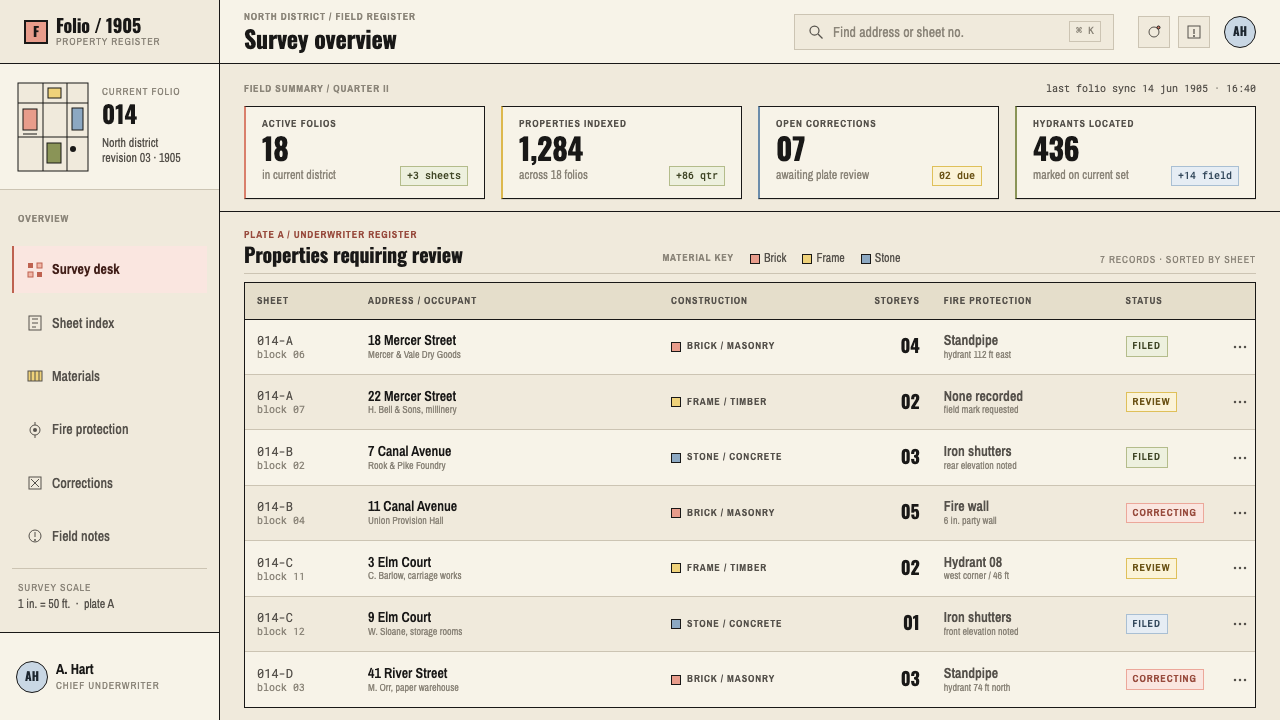Open row menu for 22 Mercer Street
1280x720 pixels.
(1240, 402)
